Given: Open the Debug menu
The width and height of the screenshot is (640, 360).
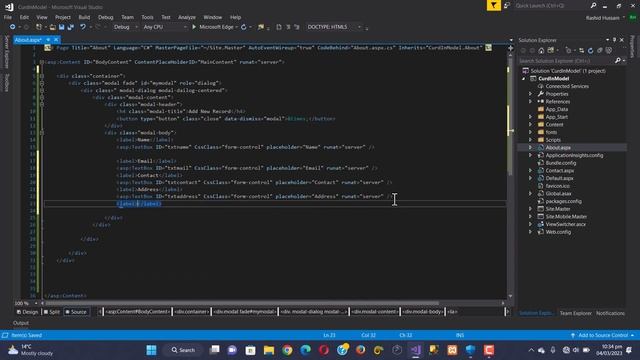Looking at the screenshot, I should 106,17.
